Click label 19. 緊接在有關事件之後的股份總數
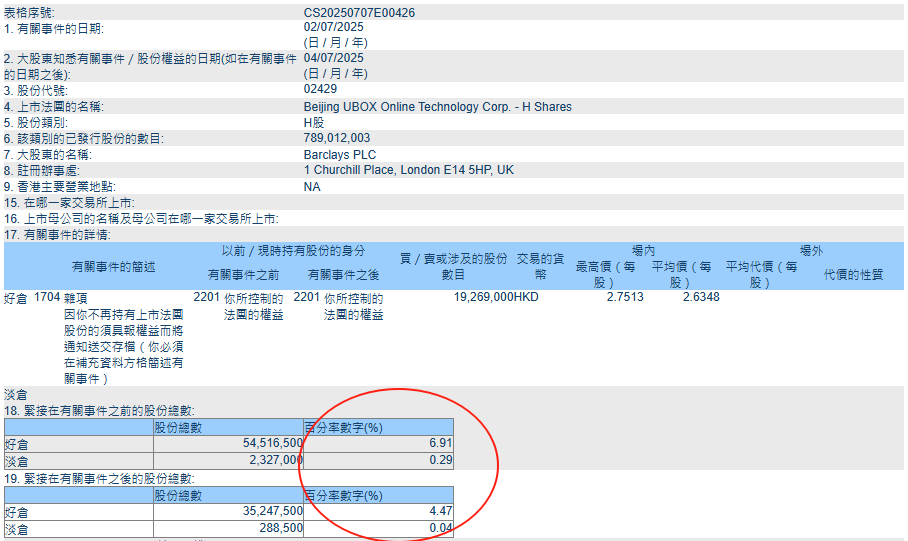 [99, 479]
